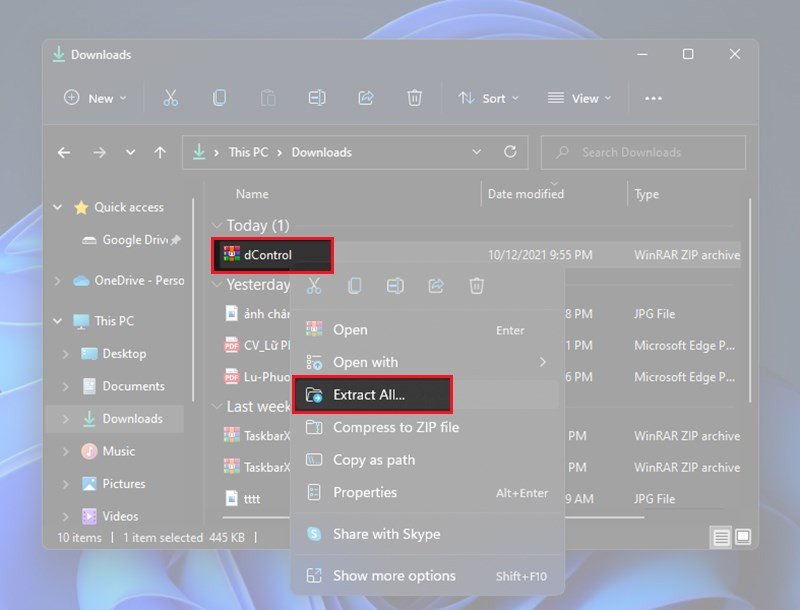
Task: Click the Back navigation button
Action: point(64,152)
